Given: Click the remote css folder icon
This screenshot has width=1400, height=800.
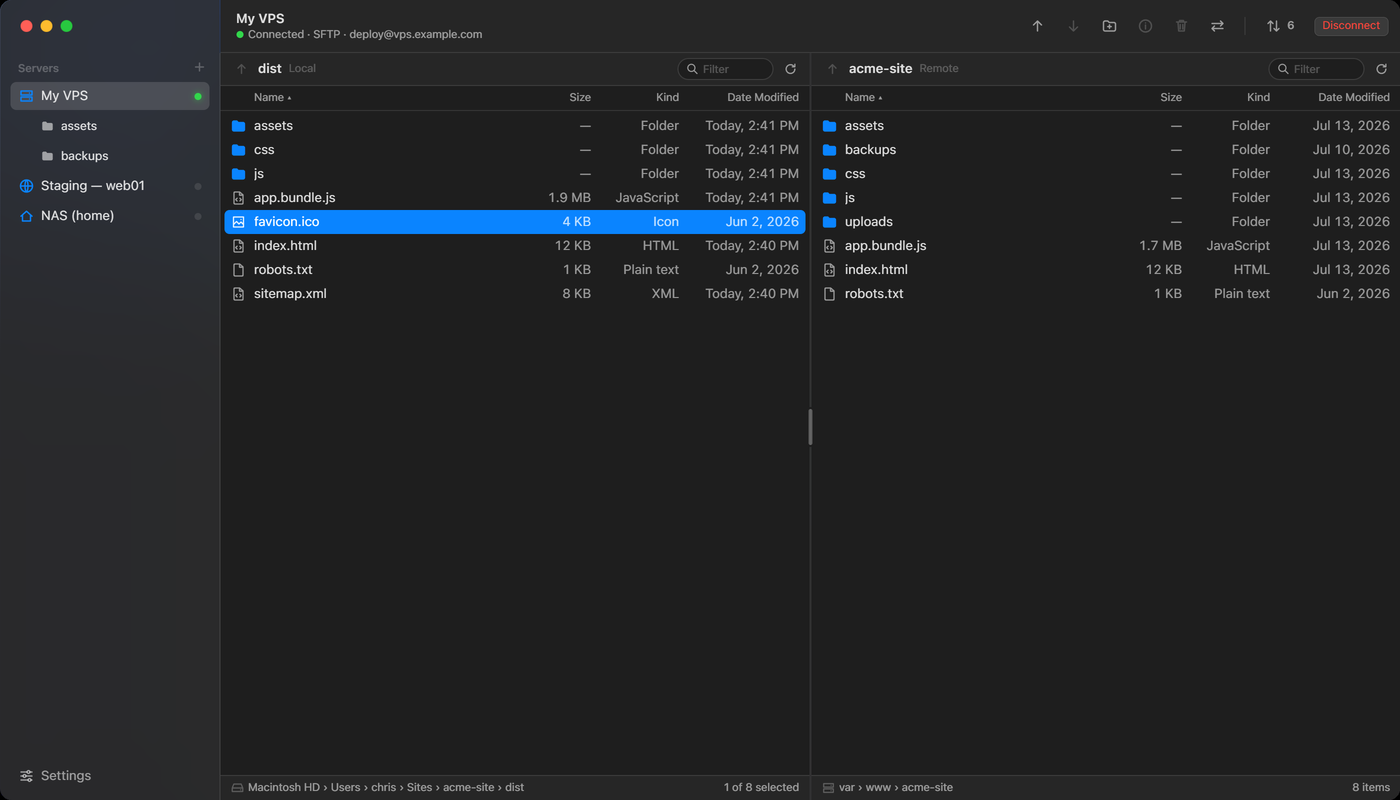Looking at the screenshot, I should click(x=829, y=174).
